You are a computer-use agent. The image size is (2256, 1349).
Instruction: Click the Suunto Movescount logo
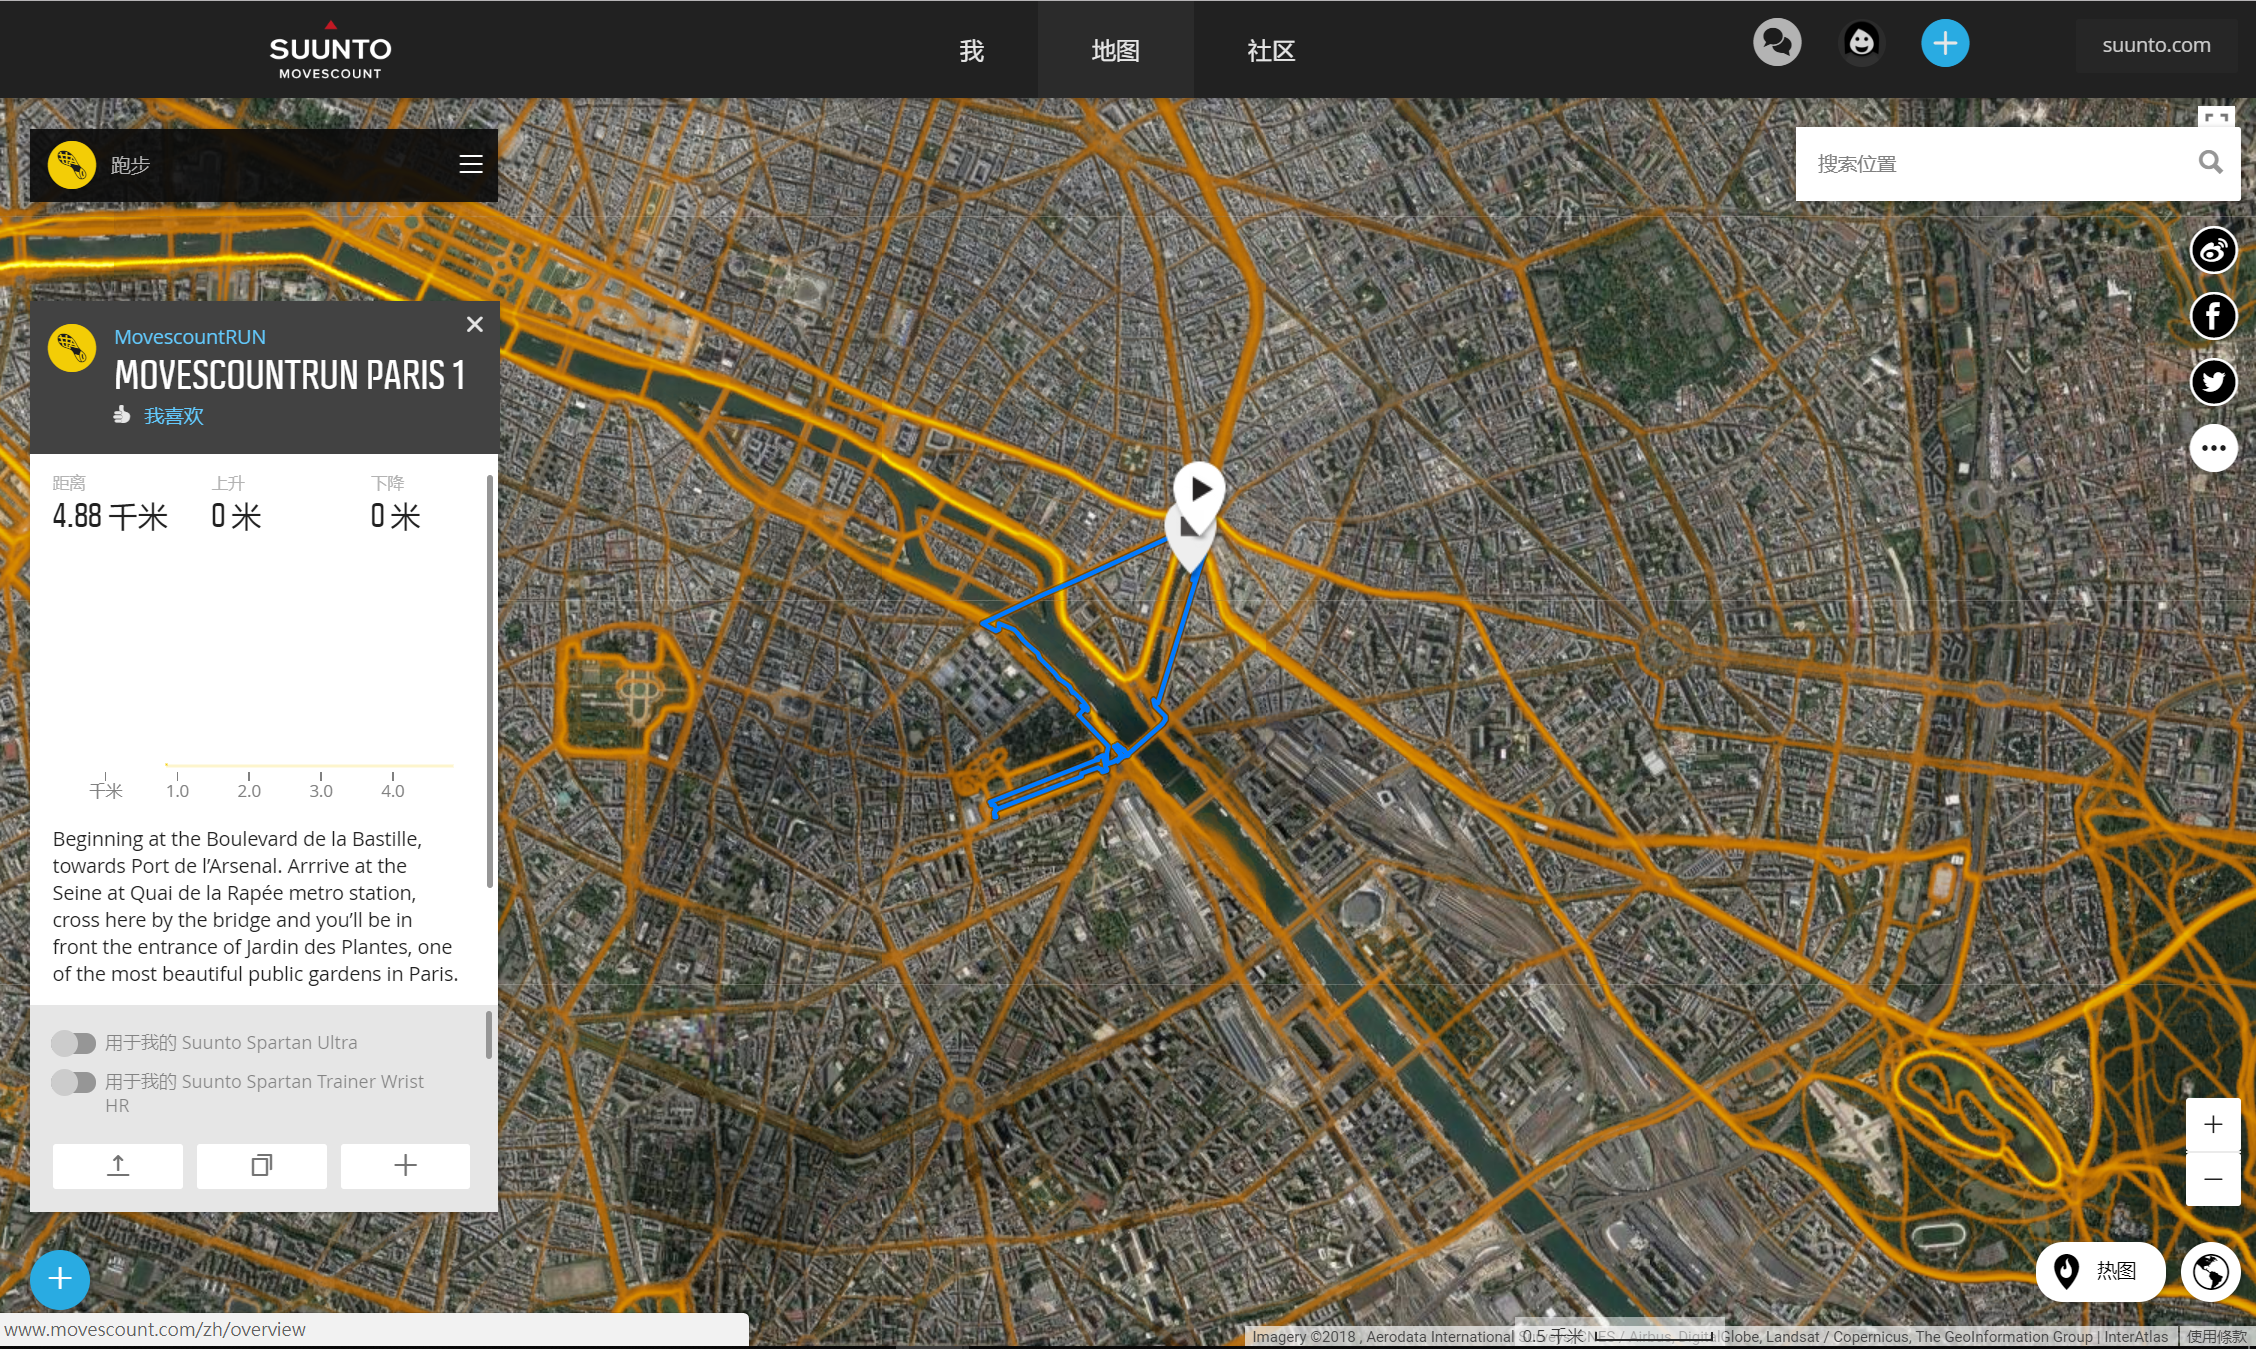tap(330, 51)
